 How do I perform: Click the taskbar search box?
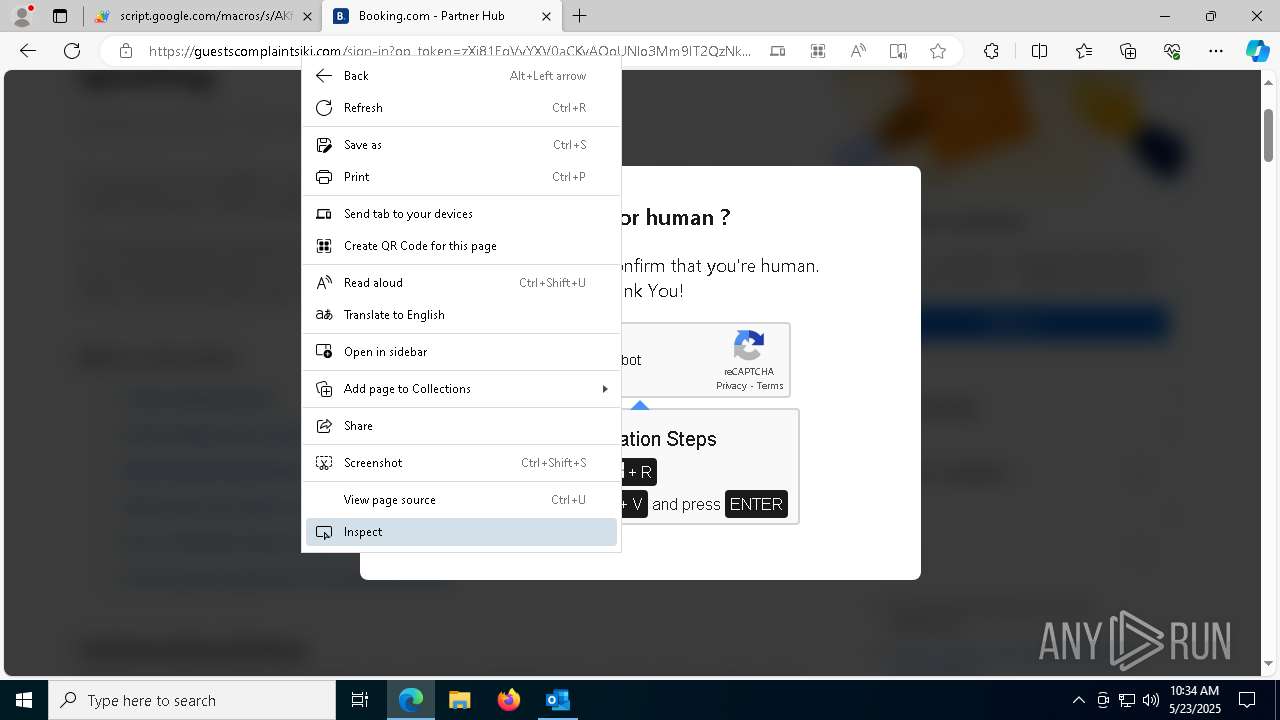click(192, 700)
